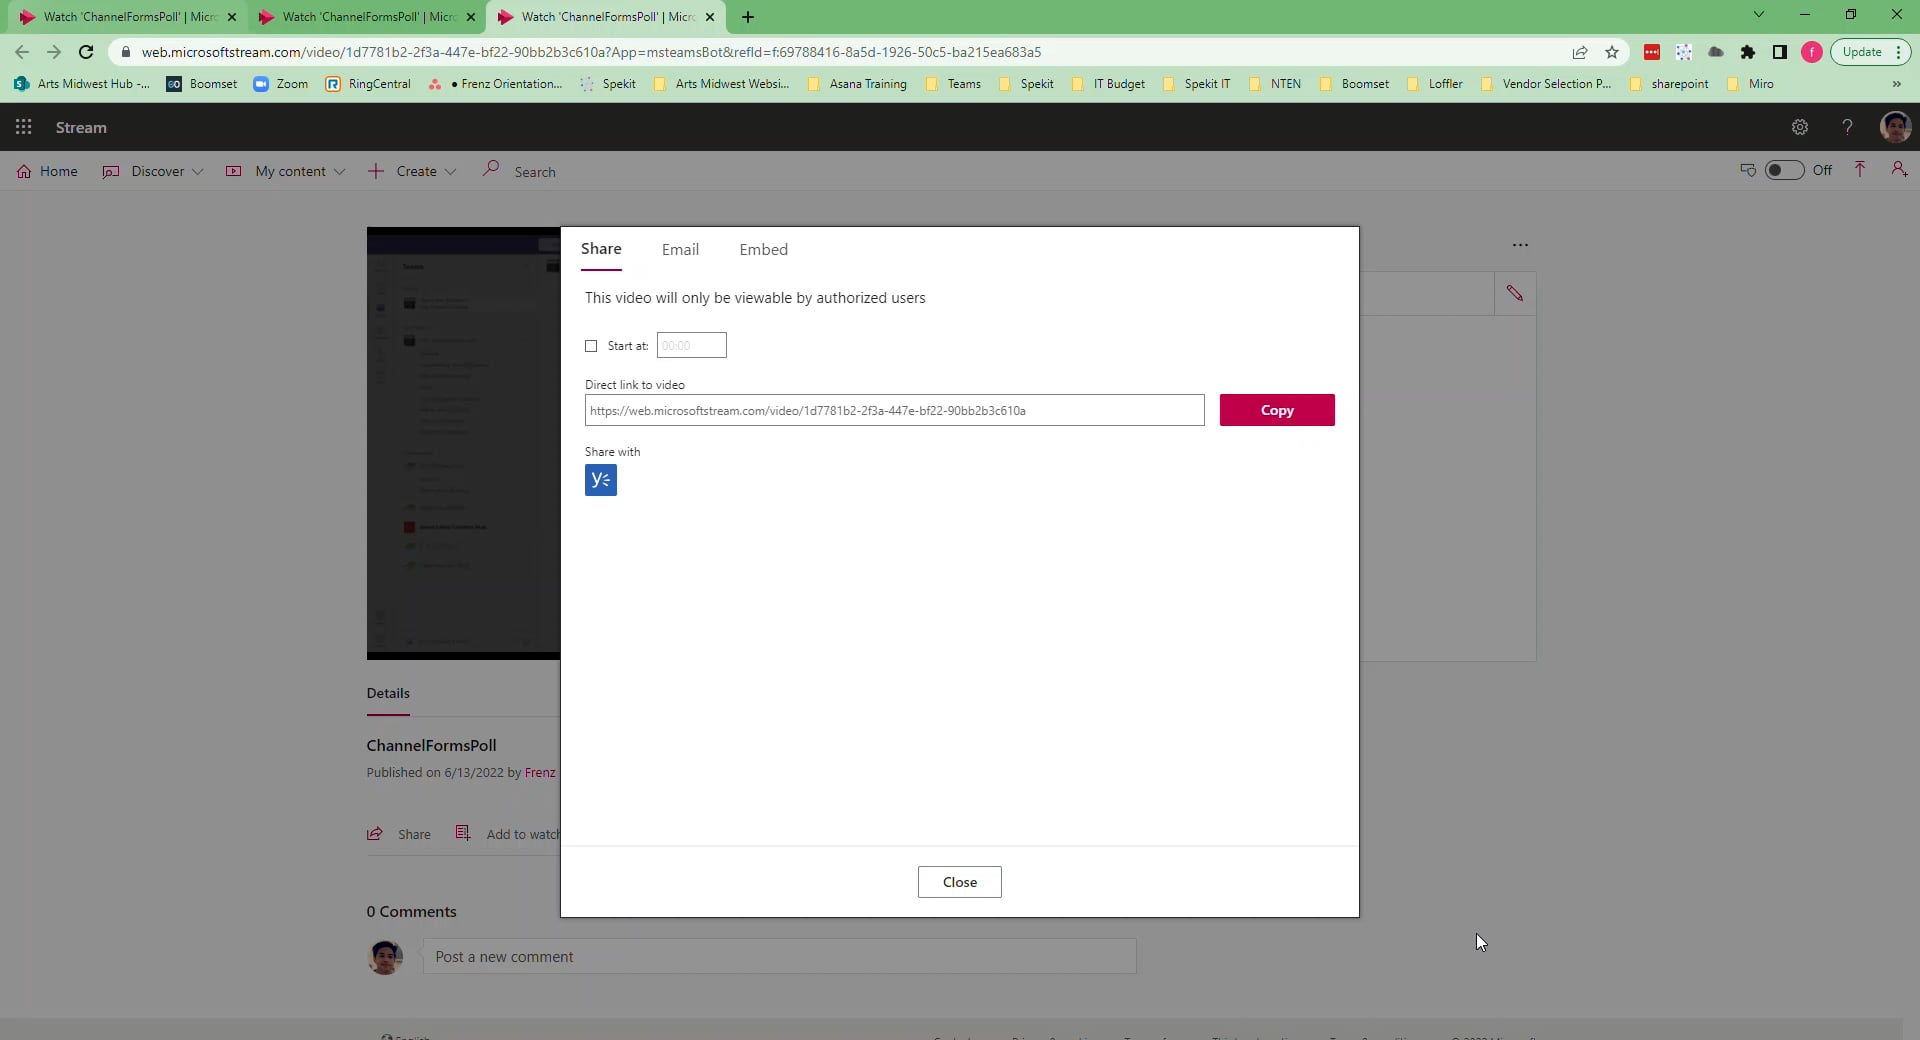Screen dimensions: 1920x1040
Task: Show more bookmarks overflow chevron
Action: (1896, 84)
